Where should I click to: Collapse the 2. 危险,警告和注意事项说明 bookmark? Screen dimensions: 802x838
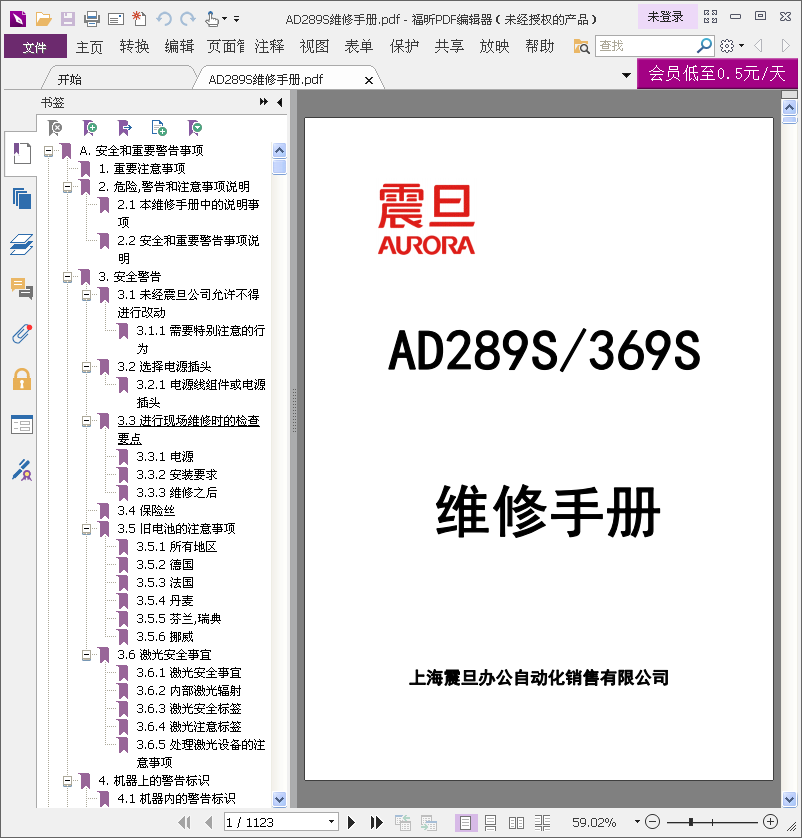67,188
